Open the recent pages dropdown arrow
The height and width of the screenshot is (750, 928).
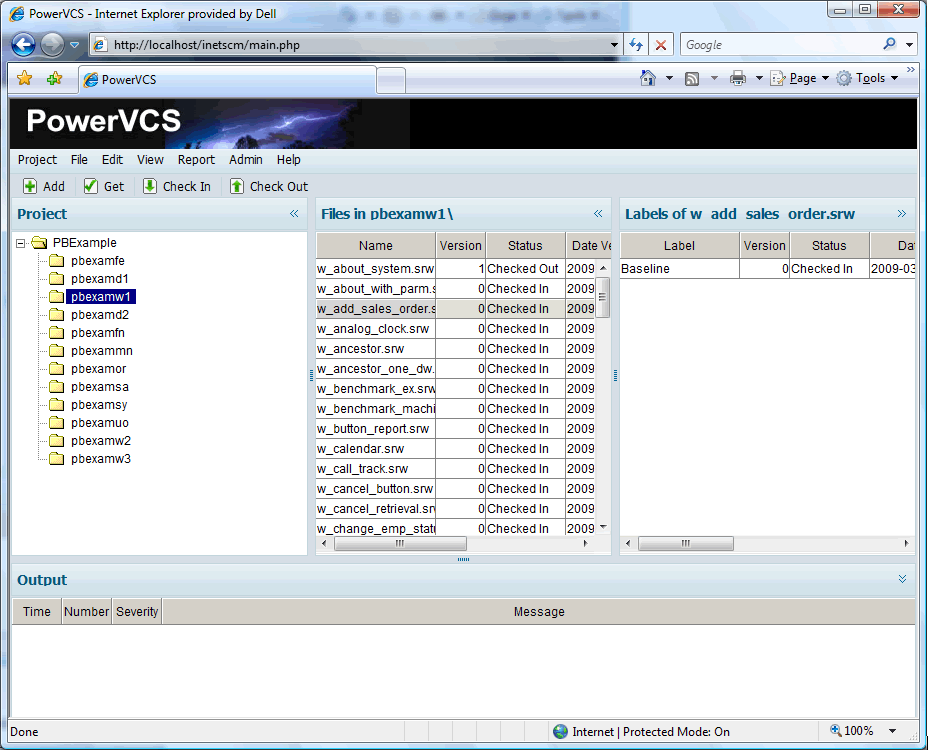click(x=75, y=44)
